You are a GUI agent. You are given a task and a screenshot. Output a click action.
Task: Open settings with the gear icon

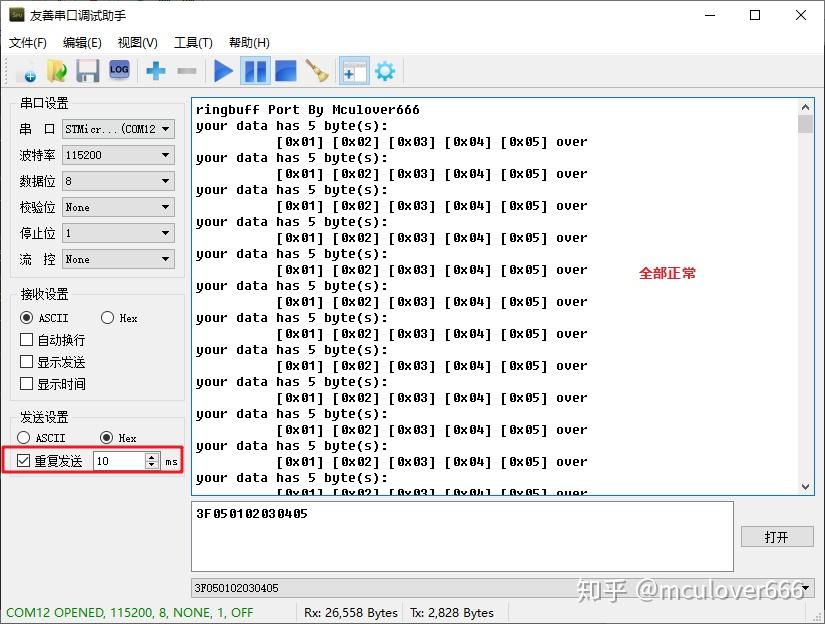click(385, 70)
